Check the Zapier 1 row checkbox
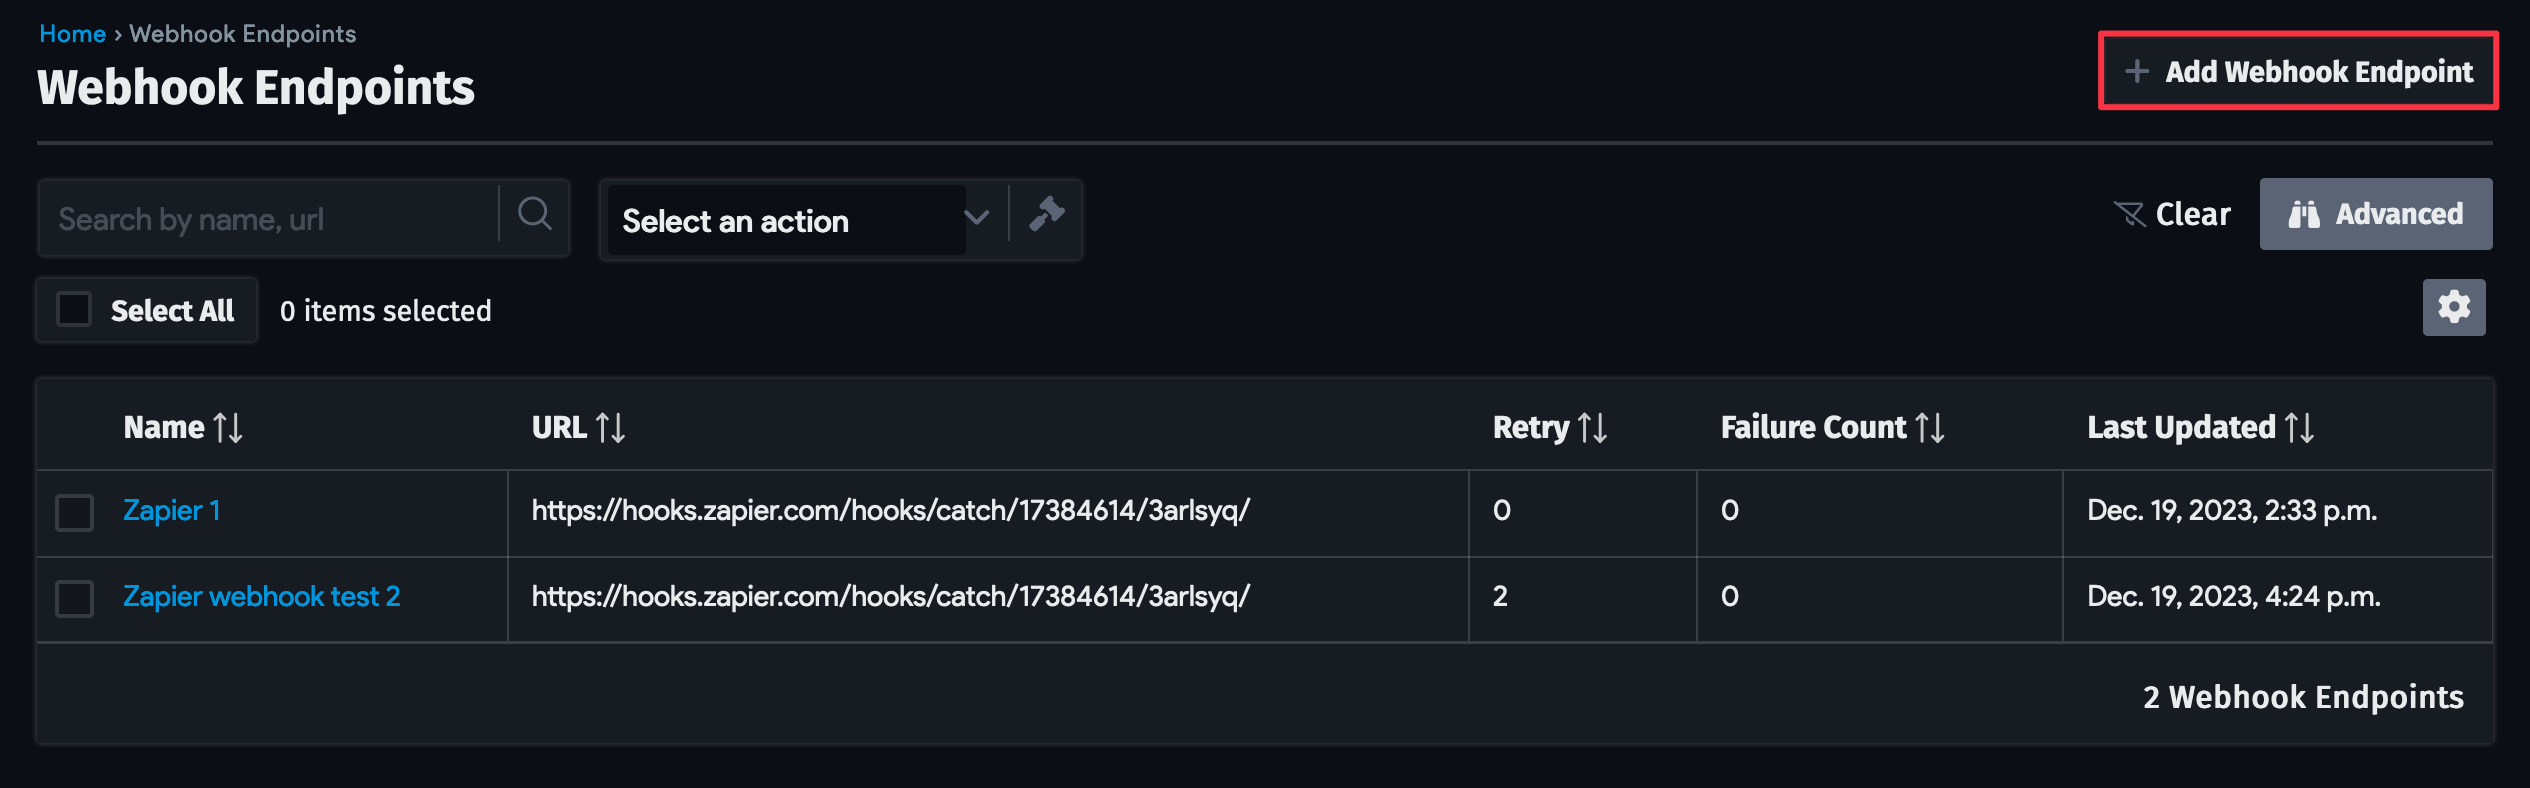 [x=73, y=511]
